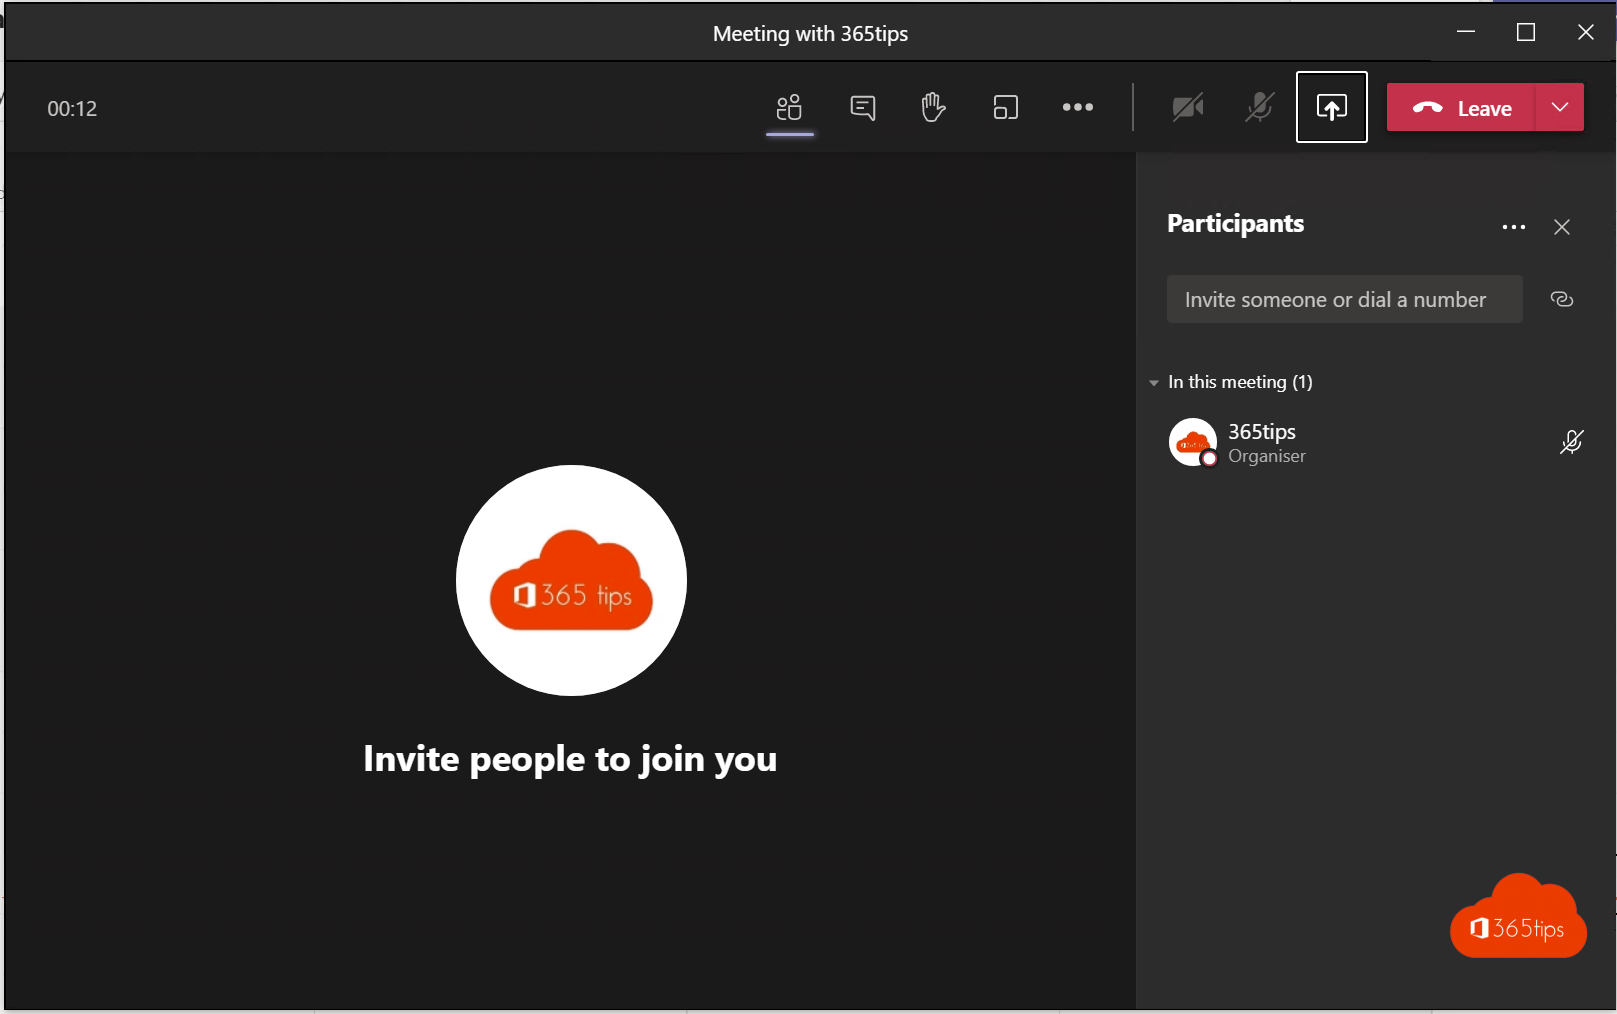Click muted mic icon next to 365tips
This screenshot has height=1014, width=1617.
1571,442
